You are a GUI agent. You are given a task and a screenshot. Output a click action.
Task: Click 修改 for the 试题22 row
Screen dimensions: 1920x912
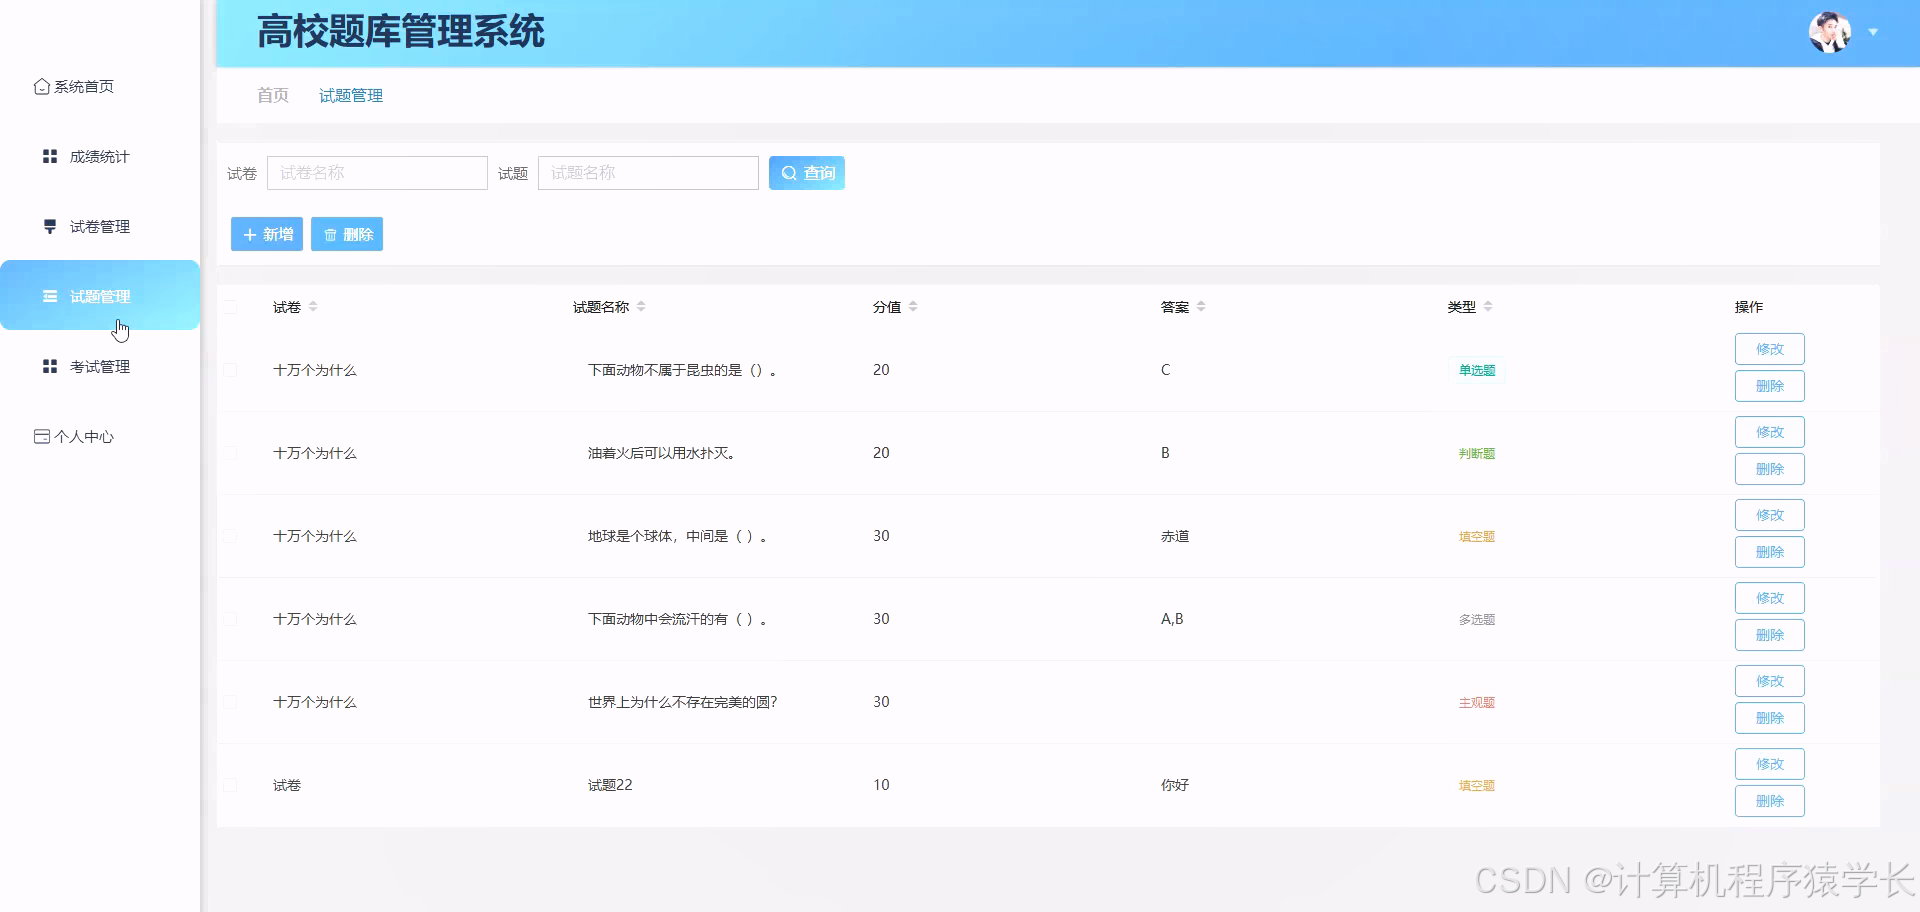coord(1770,764)
